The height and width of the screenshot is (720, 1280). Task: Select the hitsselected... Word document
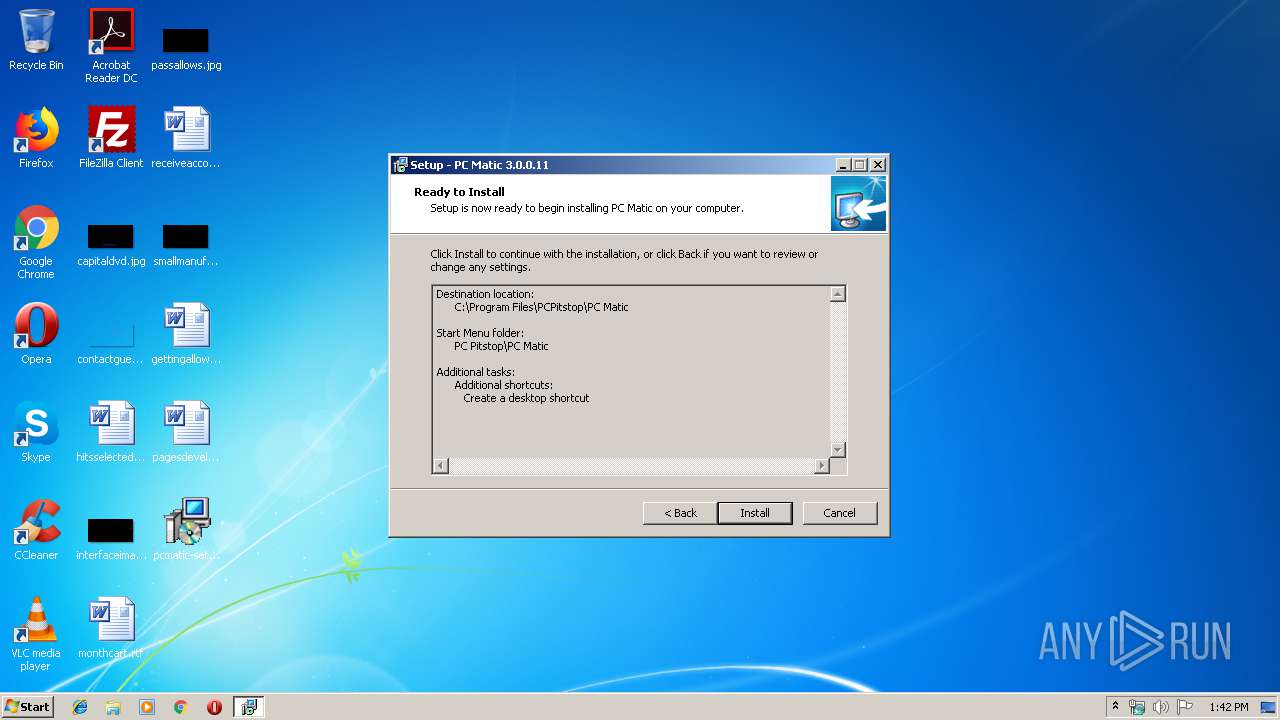point(111,432)
